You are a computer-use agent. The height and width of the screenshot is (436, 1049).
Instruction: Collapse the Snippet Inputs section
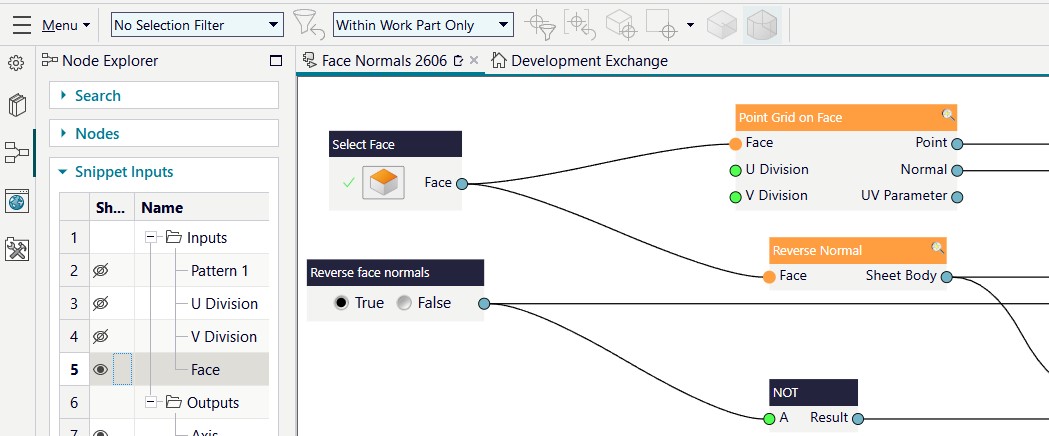[63, 172]
